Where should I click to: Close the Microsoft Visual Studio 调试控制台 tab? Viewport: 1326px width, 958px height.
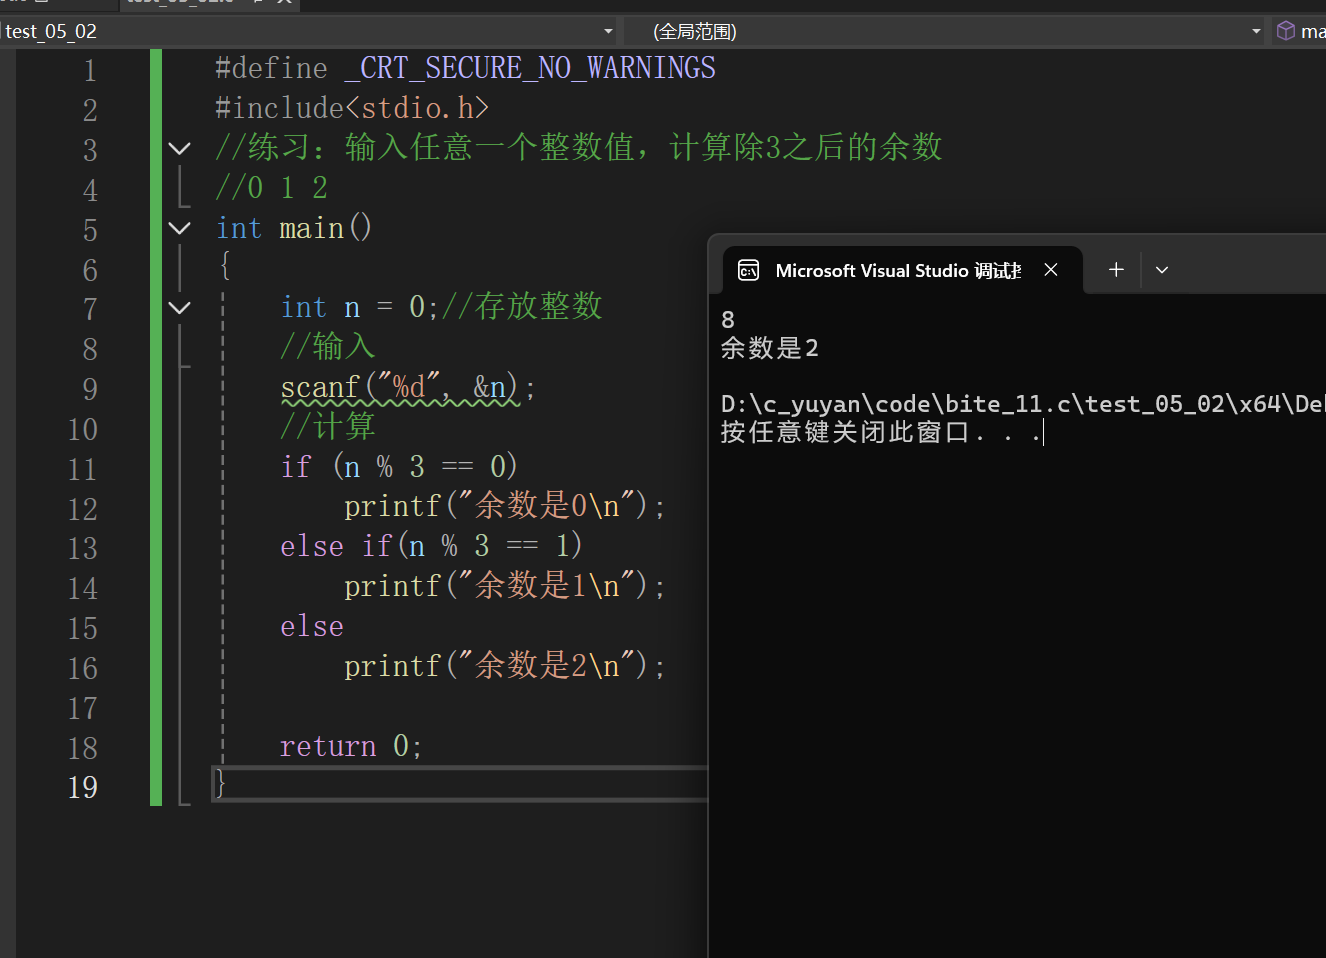click(x=1050, y=269)
